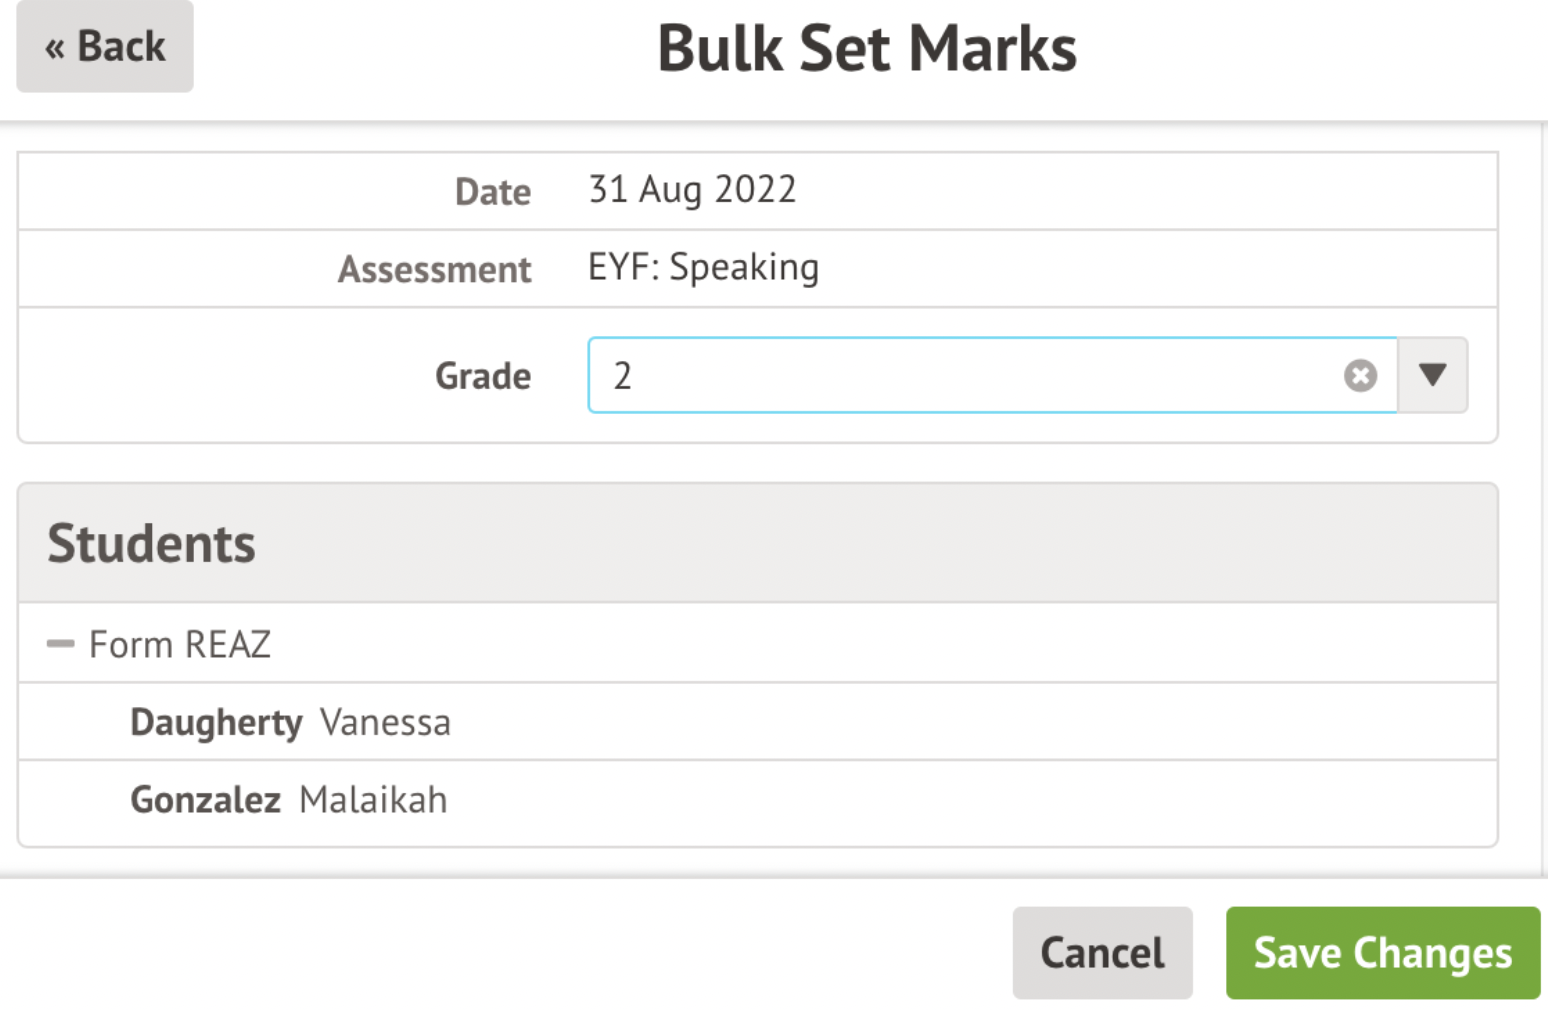Select the surname Gonzalez
The image size is (1548, 1010).
point(205,800)
